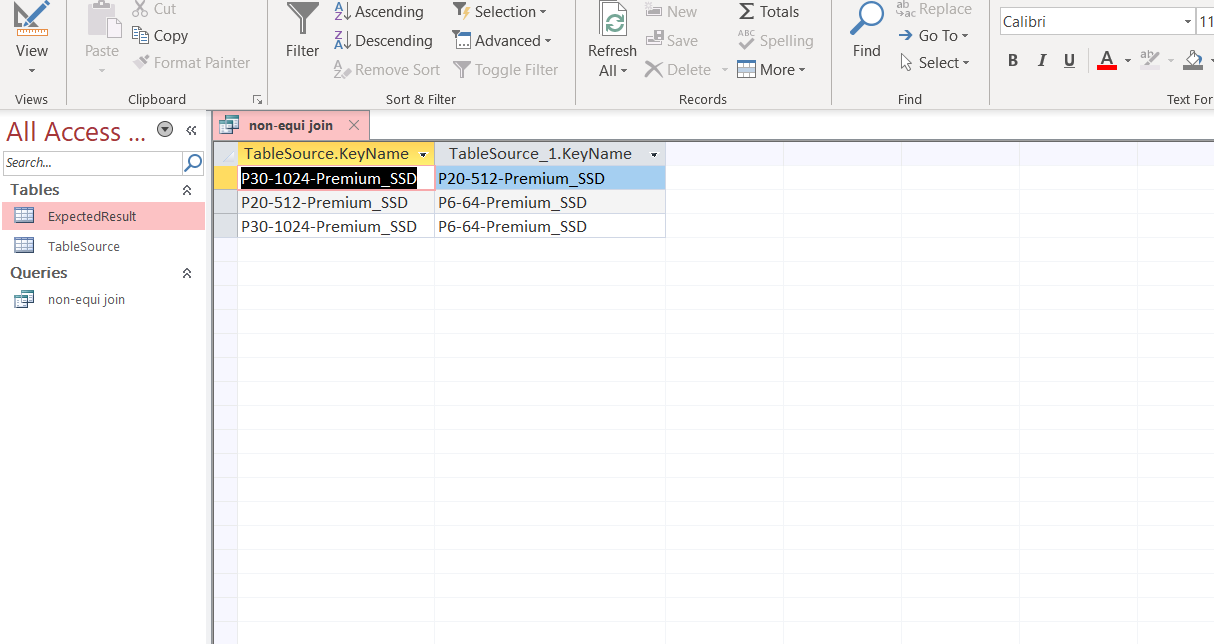Click Refresh All

point(612,40)
